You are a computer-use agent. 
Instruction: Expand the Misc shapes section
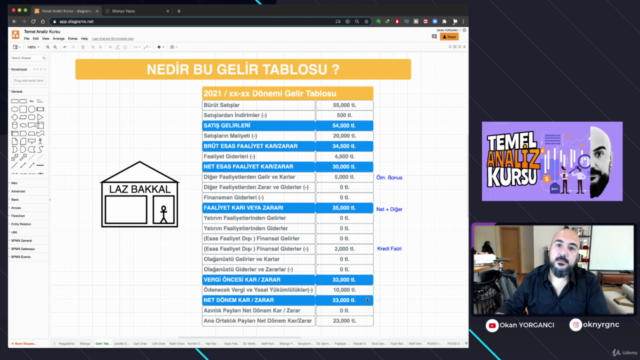click(27, 183)
